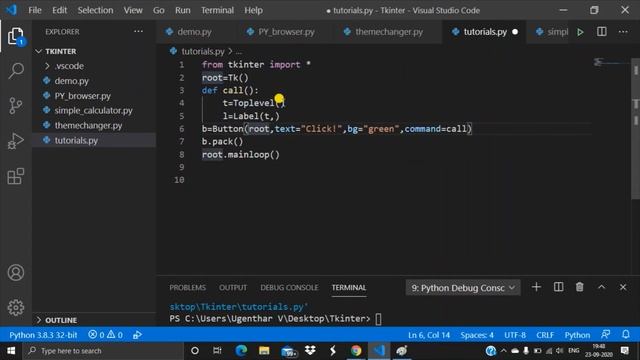This screenshot has height=360, width=640.
Task: Open the Run menu
Action: (x=182, y=10)
